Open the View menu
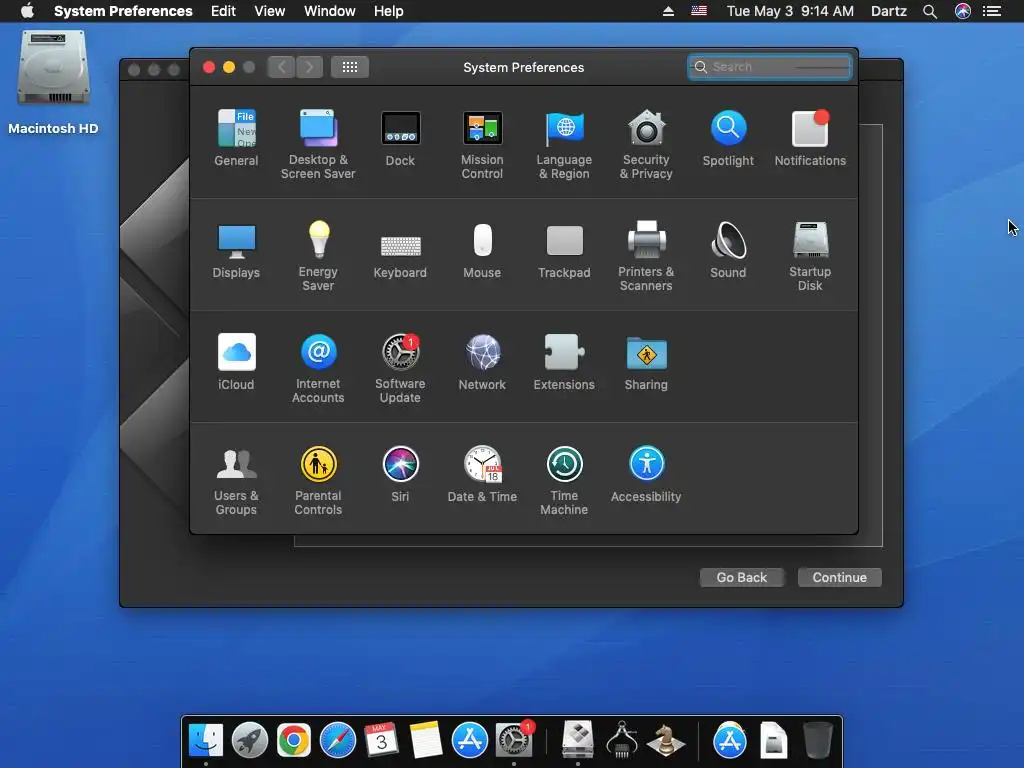1024x768 pixels. [x=270, y=11]
